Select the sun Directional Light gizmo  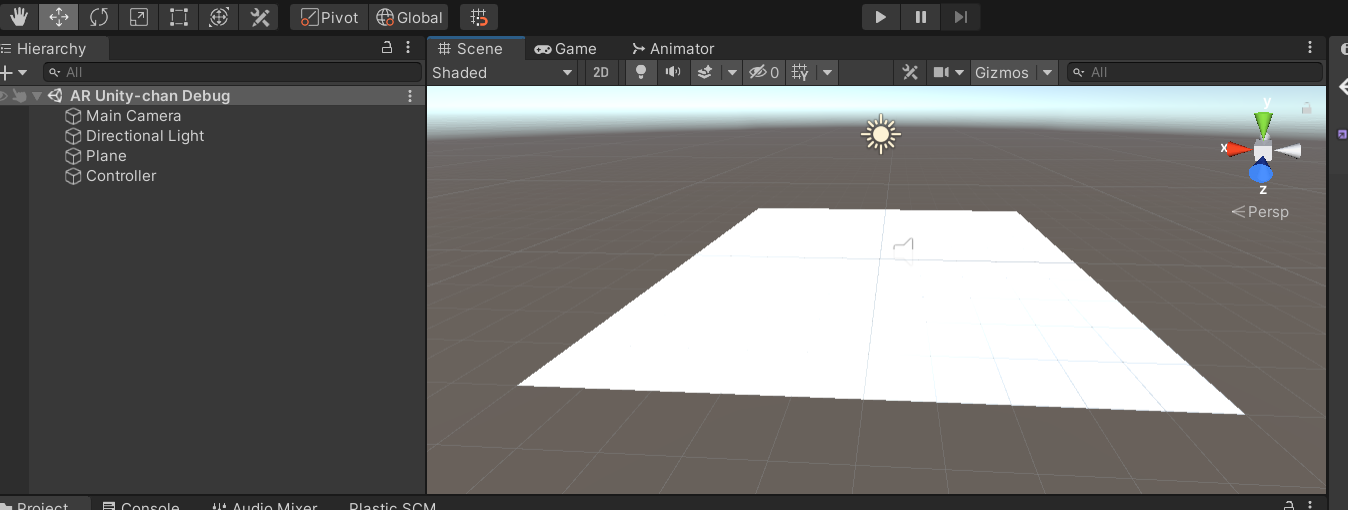coord(881,134)
